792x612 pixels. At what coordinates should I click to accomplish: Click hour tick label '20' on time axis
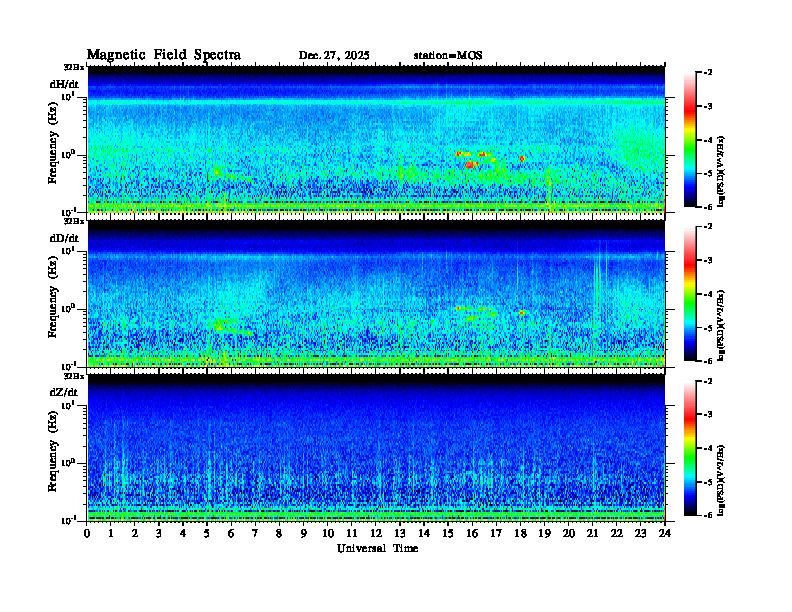pos(569,534)
